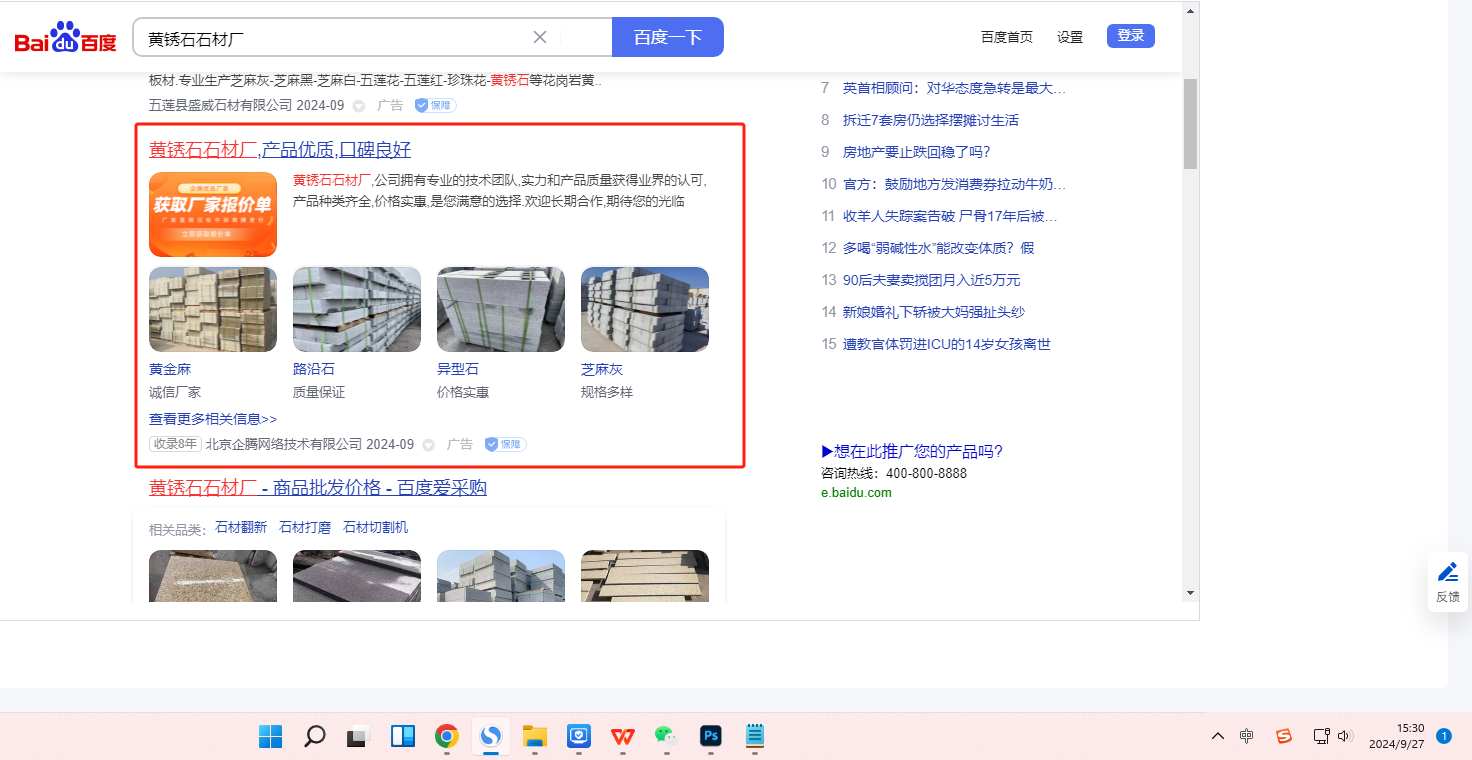Click the orange 获取厂家报价单 banner image
1472x760 pixels.
(213, 214)
